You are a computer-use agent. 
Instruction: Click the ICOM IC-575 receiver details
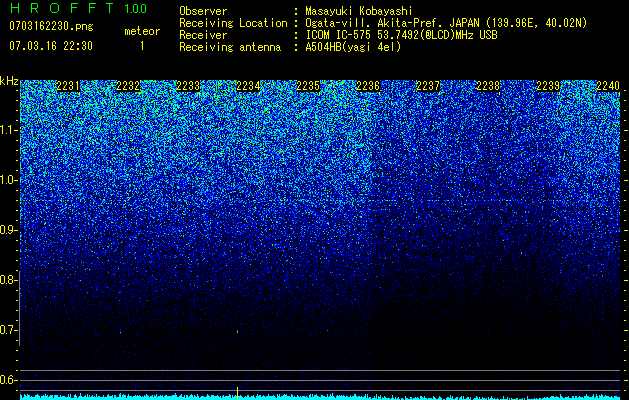(401, 35)
